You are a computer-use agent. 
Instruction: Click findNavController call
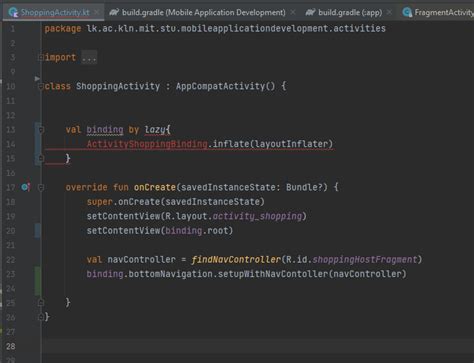coord(236,259)
